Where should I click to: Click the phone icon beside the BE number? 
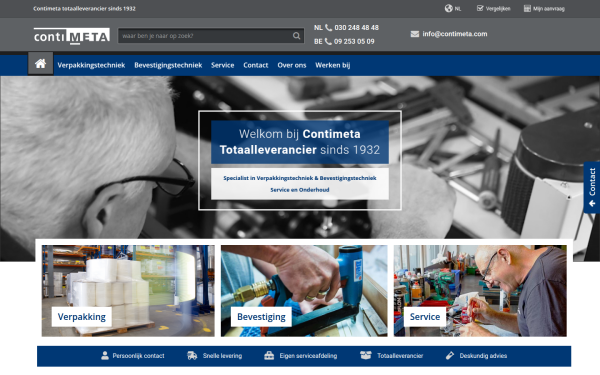click(328, 41)
